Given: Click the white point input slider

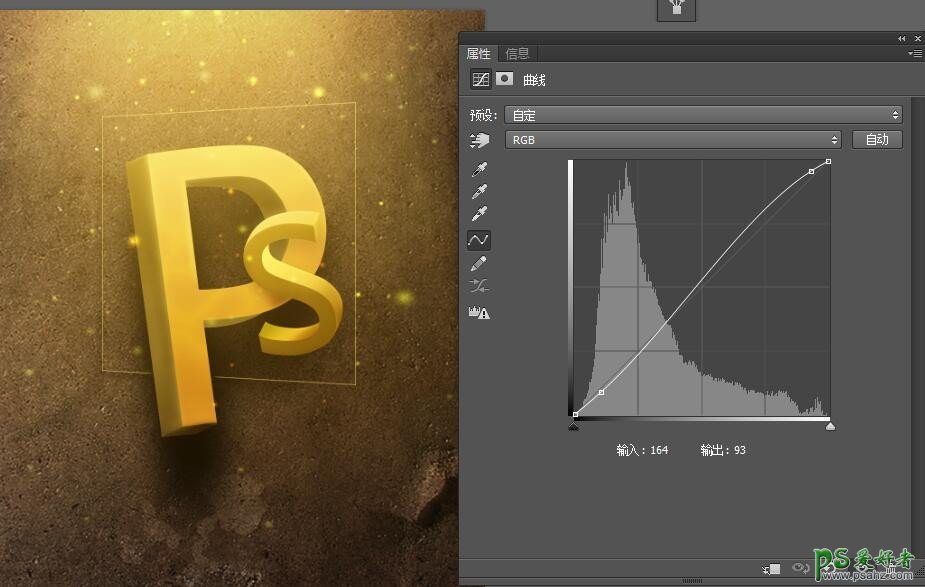Looking at the screenshot, I should (830, 427).
